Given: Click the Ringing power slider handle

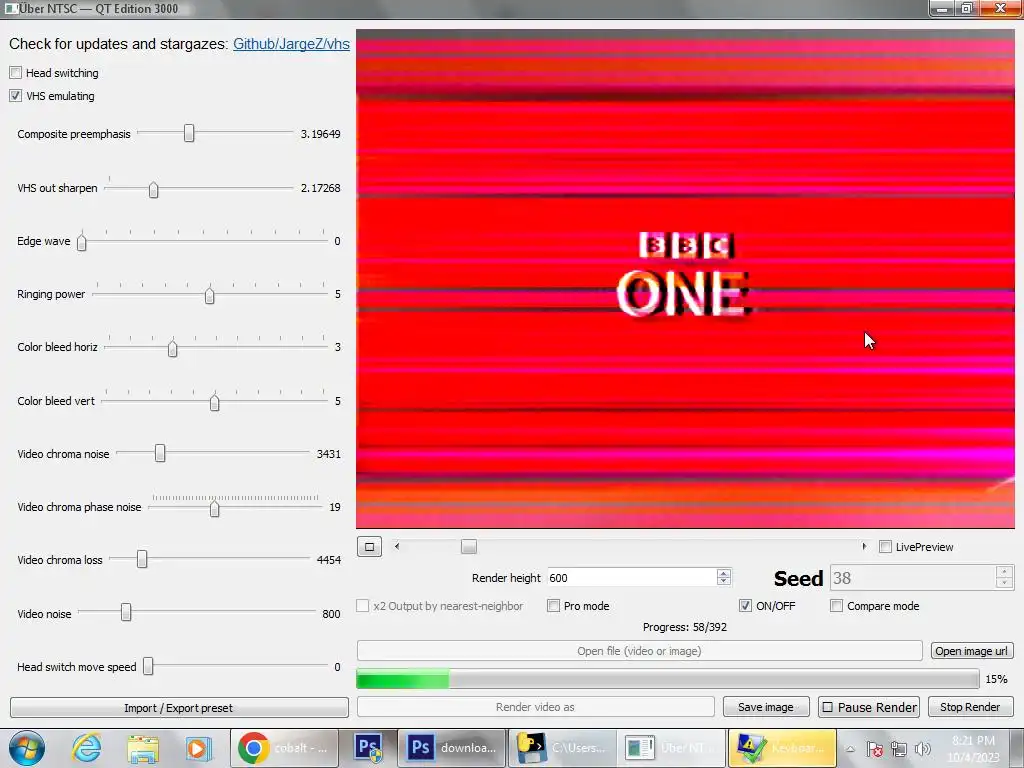Looking at the screenshot, I should point(210,295).
